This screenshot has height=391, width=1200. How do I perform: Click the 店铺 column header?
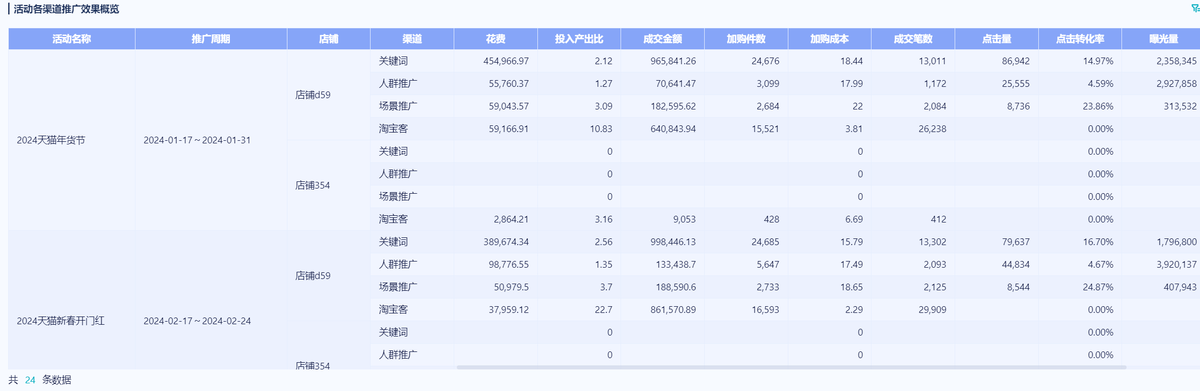tap(328, 39)
